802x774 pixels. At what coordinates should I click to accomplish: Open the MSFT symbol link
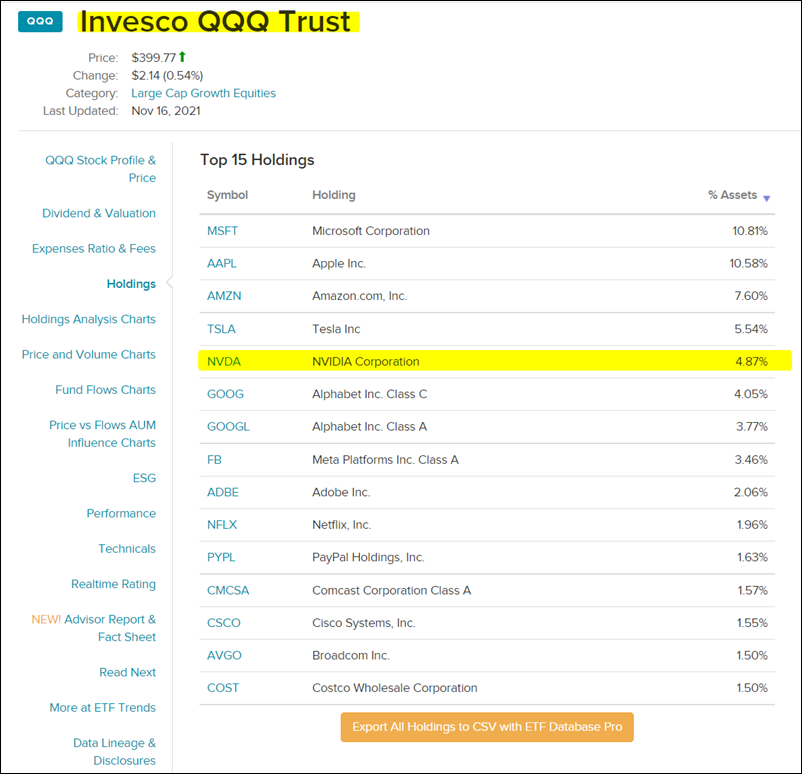(x=222, y=231)
